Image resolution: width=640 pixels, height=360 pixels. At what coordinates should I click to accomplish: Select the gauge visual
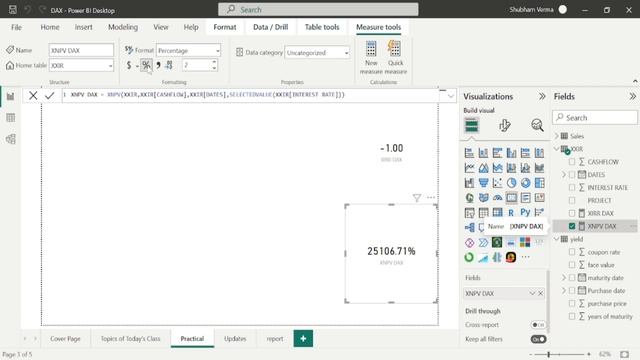click(x=498, y=198)
